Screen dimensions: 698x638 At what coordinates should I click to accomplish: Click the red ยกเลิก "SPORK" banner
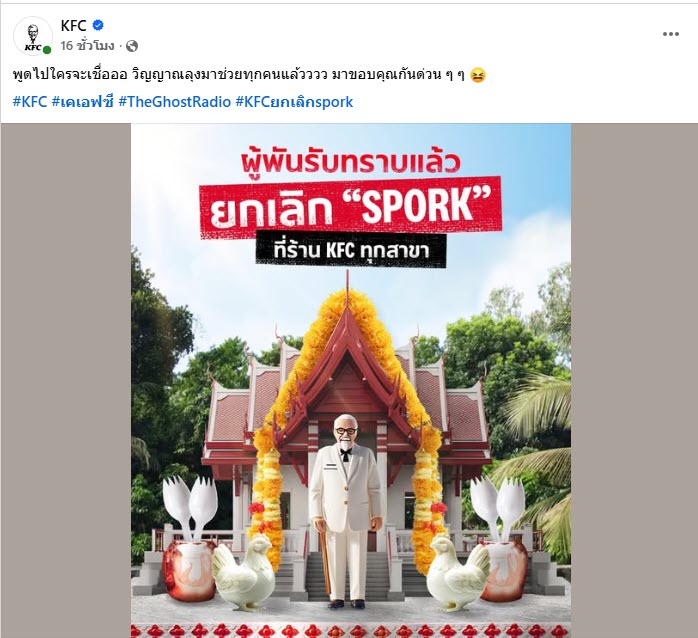(x=351, y=207)
